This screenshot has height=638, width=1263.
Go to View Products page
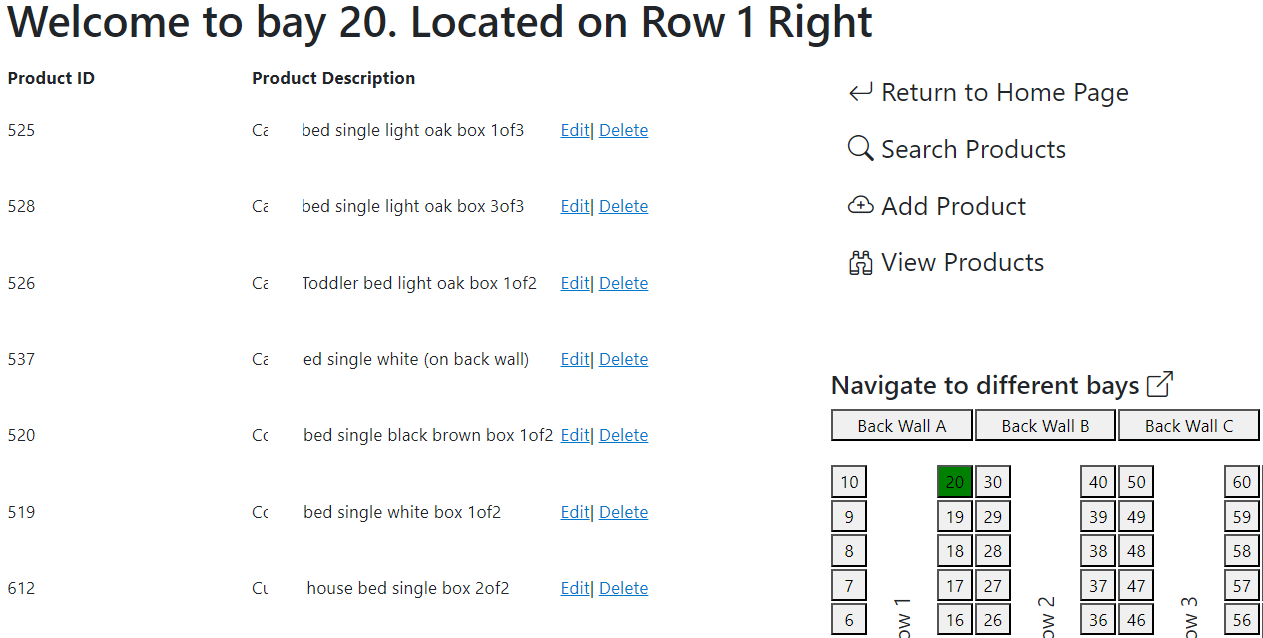[x=962, y=263]
